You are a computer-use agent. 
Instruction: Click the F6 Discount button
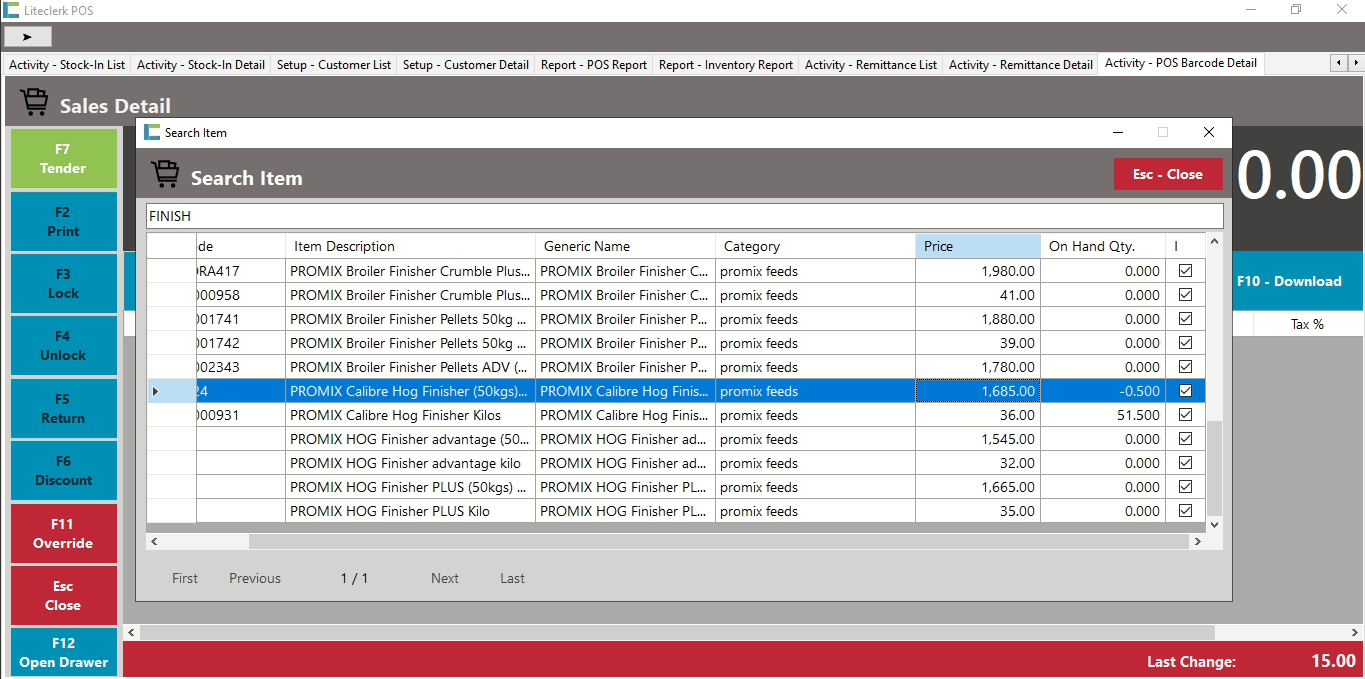tap(63, 471)
